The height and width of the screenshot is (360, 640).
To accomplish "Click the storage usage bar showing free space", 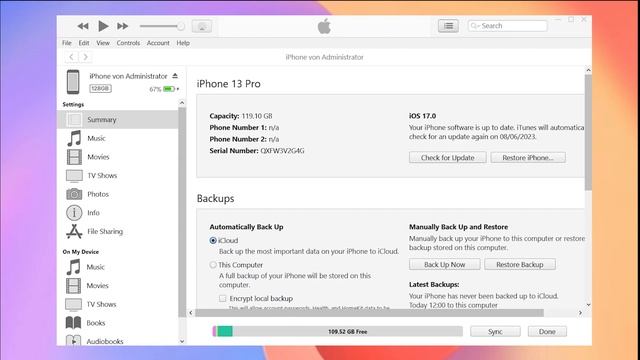I will click(338, 331).
